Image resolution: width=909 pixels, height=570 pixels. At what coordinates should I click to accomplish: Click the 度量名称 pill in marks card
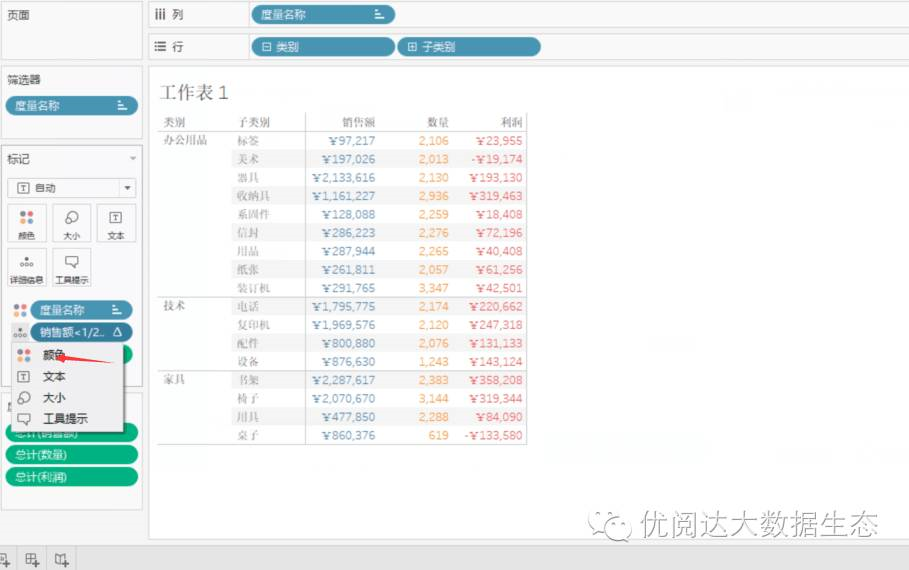click(81, 310)
